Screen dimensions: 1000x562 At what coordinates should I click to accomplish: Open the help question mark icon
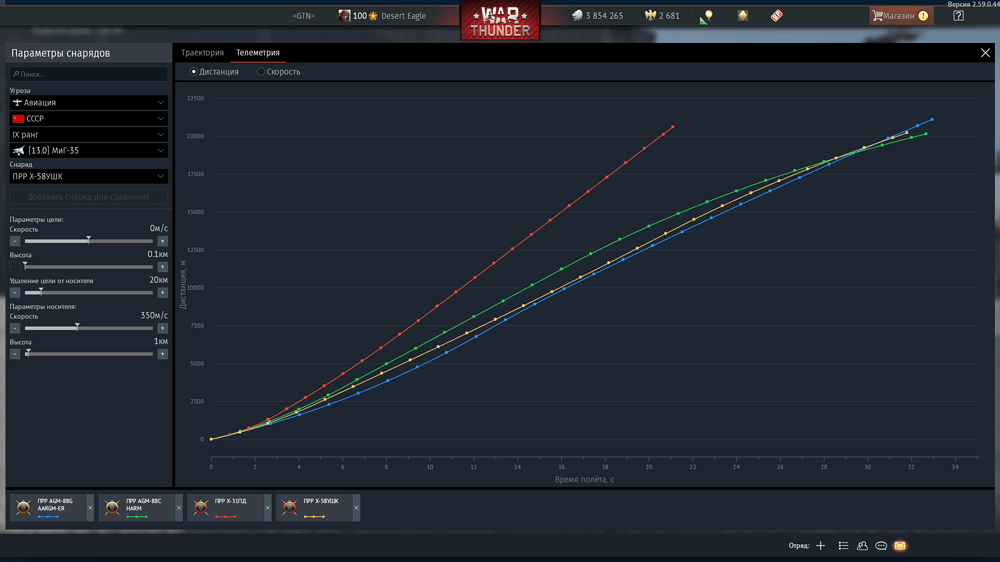[x=959, y=16]
